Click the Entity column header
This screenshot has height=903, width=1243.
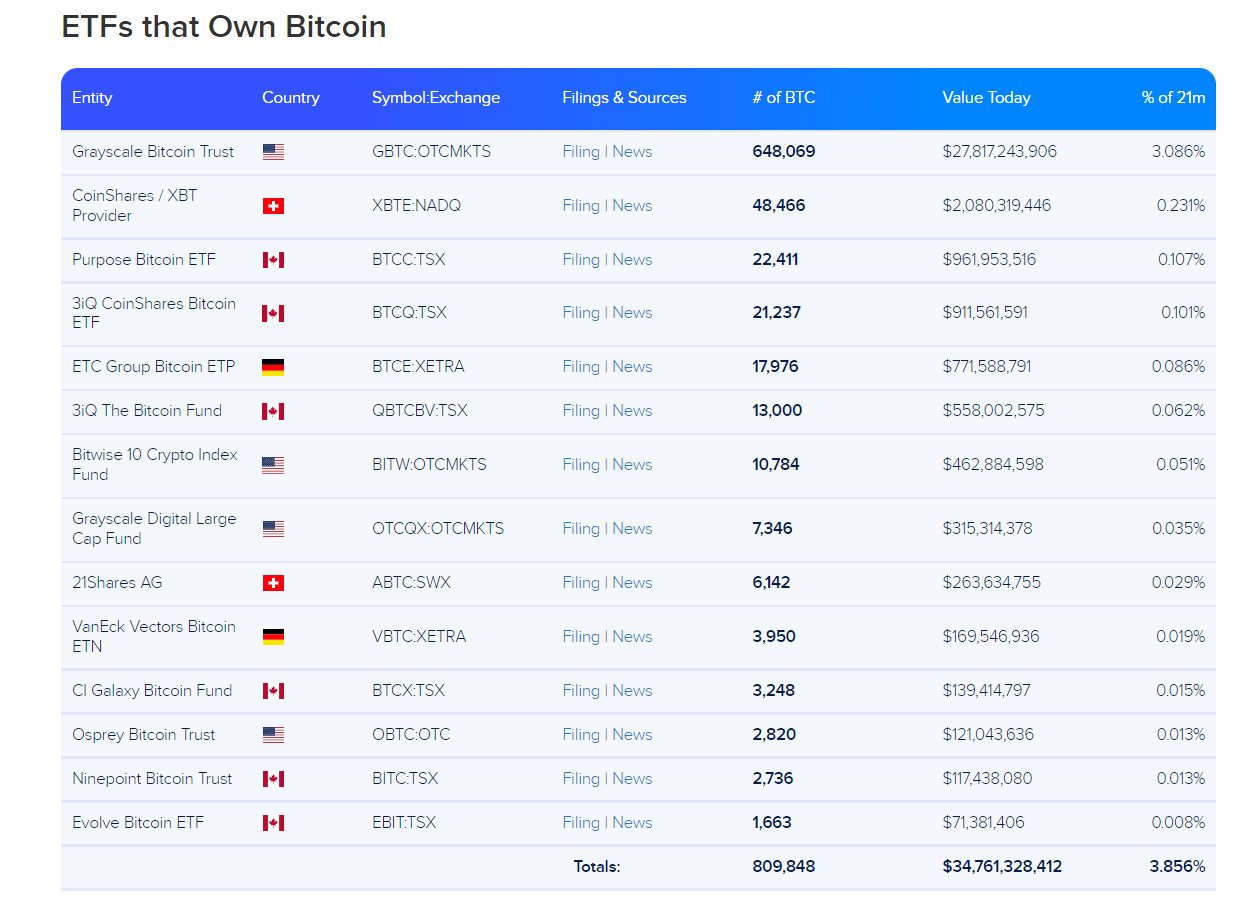point(92,98)
